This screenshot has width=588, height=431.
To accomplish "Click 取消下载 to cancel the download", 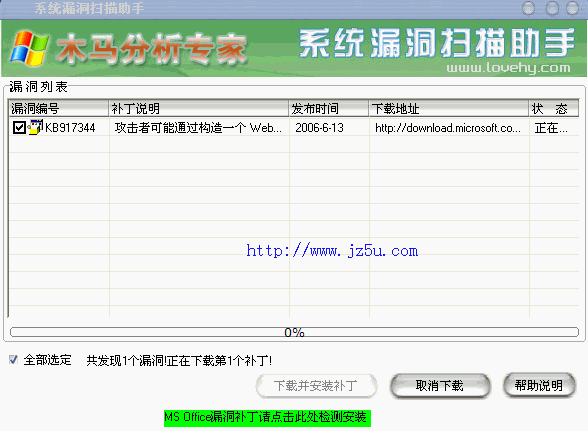I will tap(440, 385).
